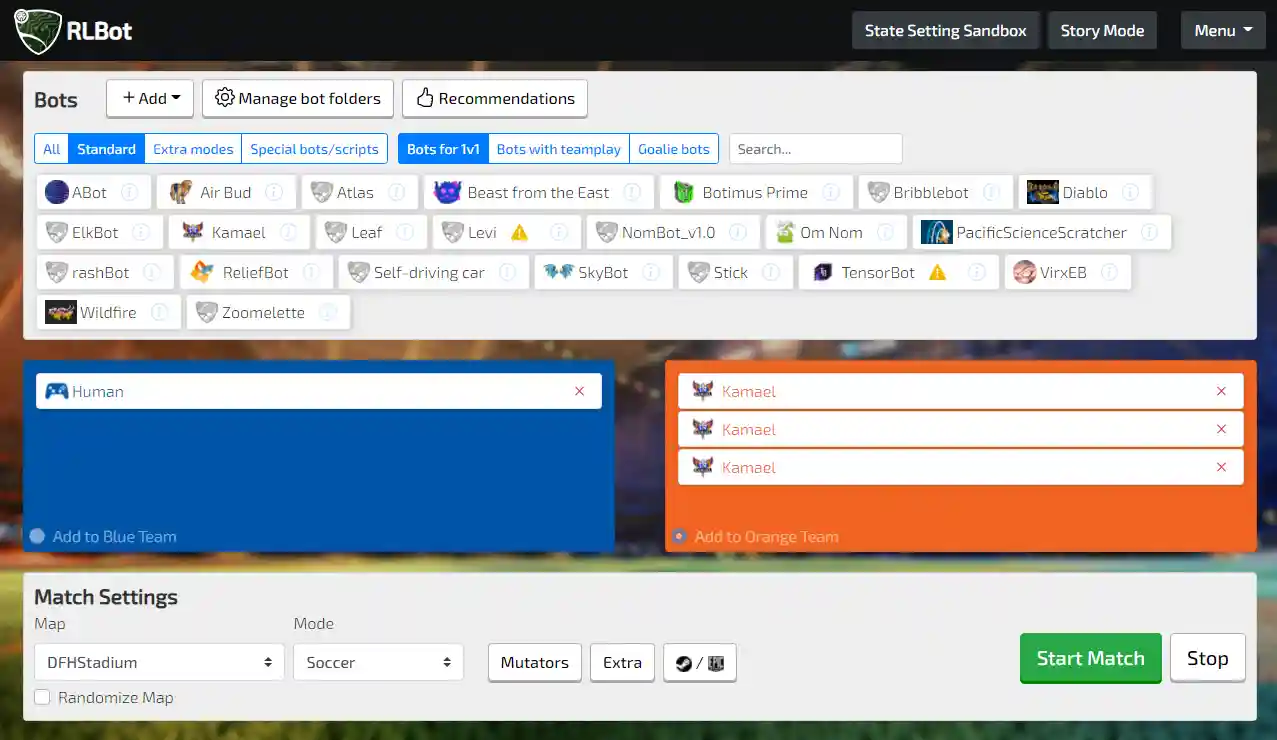Remove first Kamael from Orange team

point(1221,391)
